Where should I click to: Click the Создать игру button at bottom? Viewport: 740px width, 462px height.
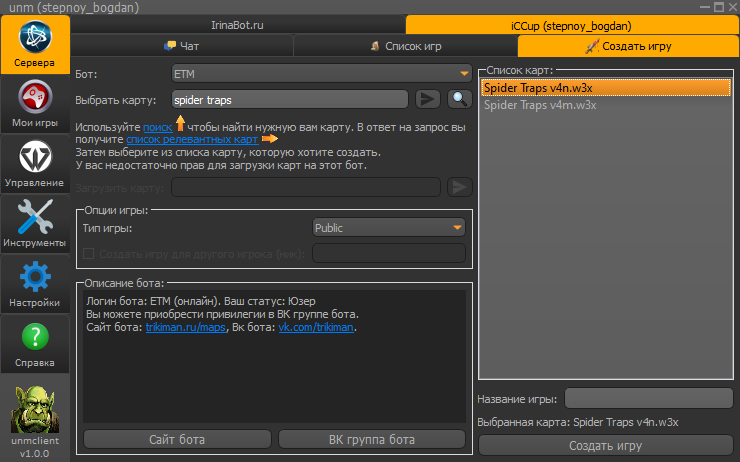coord(605,445)
